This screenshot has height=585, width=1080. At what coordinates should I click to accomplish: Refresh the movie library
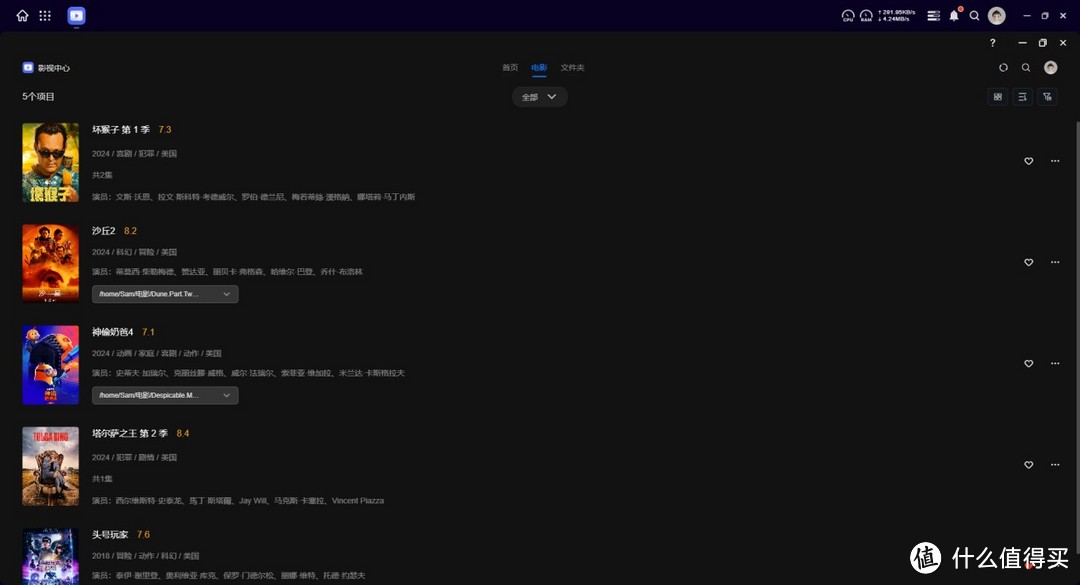click(x=1003, y=67)
